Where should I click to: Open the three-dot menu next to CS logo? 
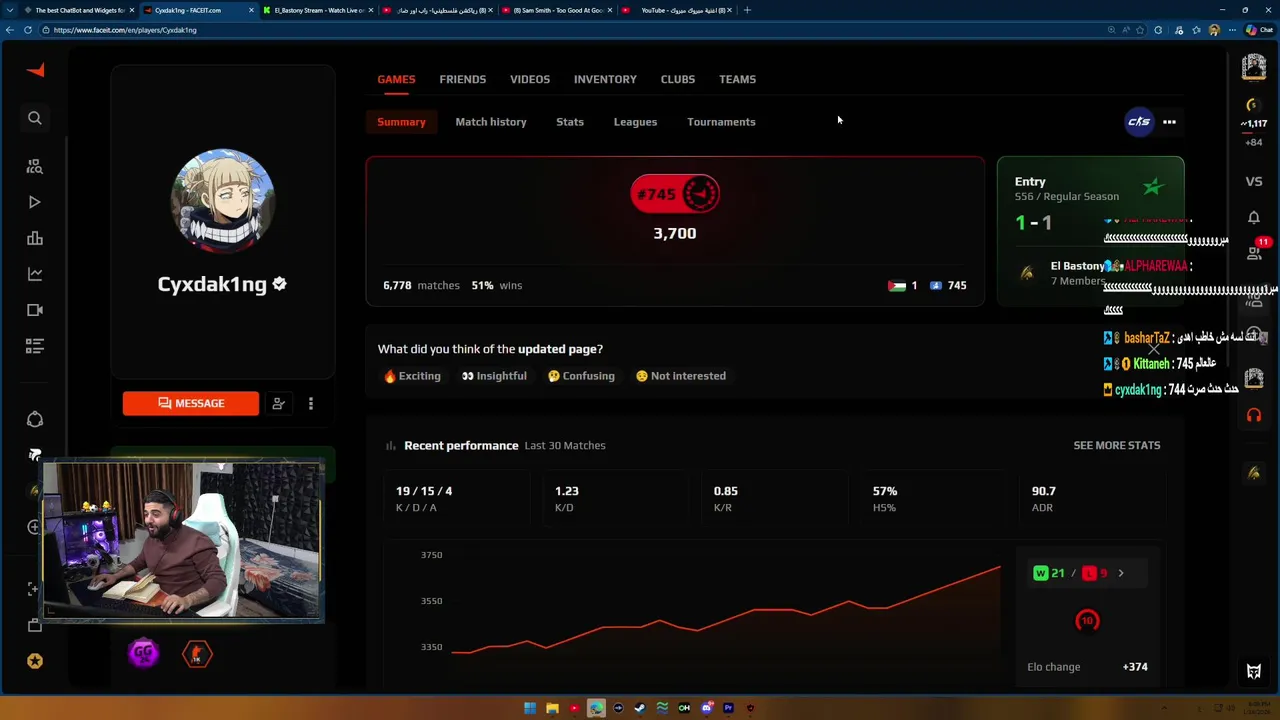(x=1169, y=122)
